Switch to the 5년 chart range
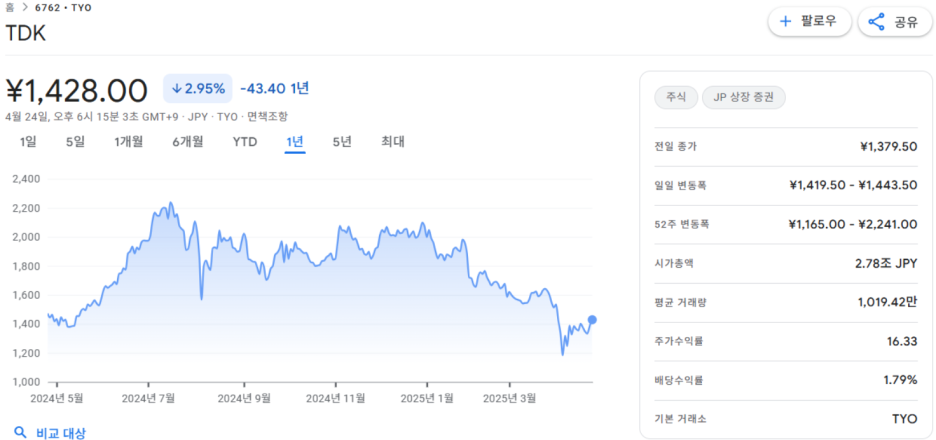The width and height of the screenshot is (936, 440). (342, 142)
